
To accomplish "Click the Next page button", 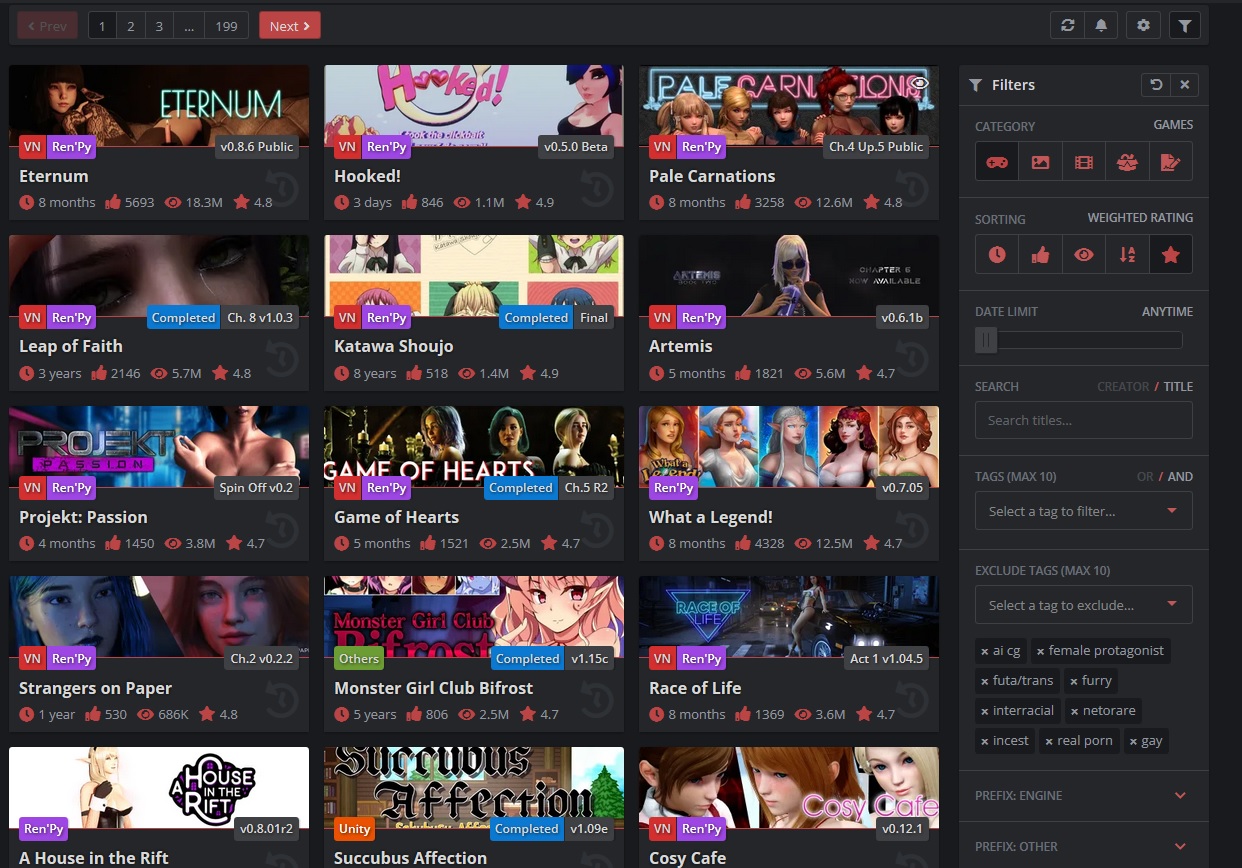I will pyautogui.click(x=289, y=26).
